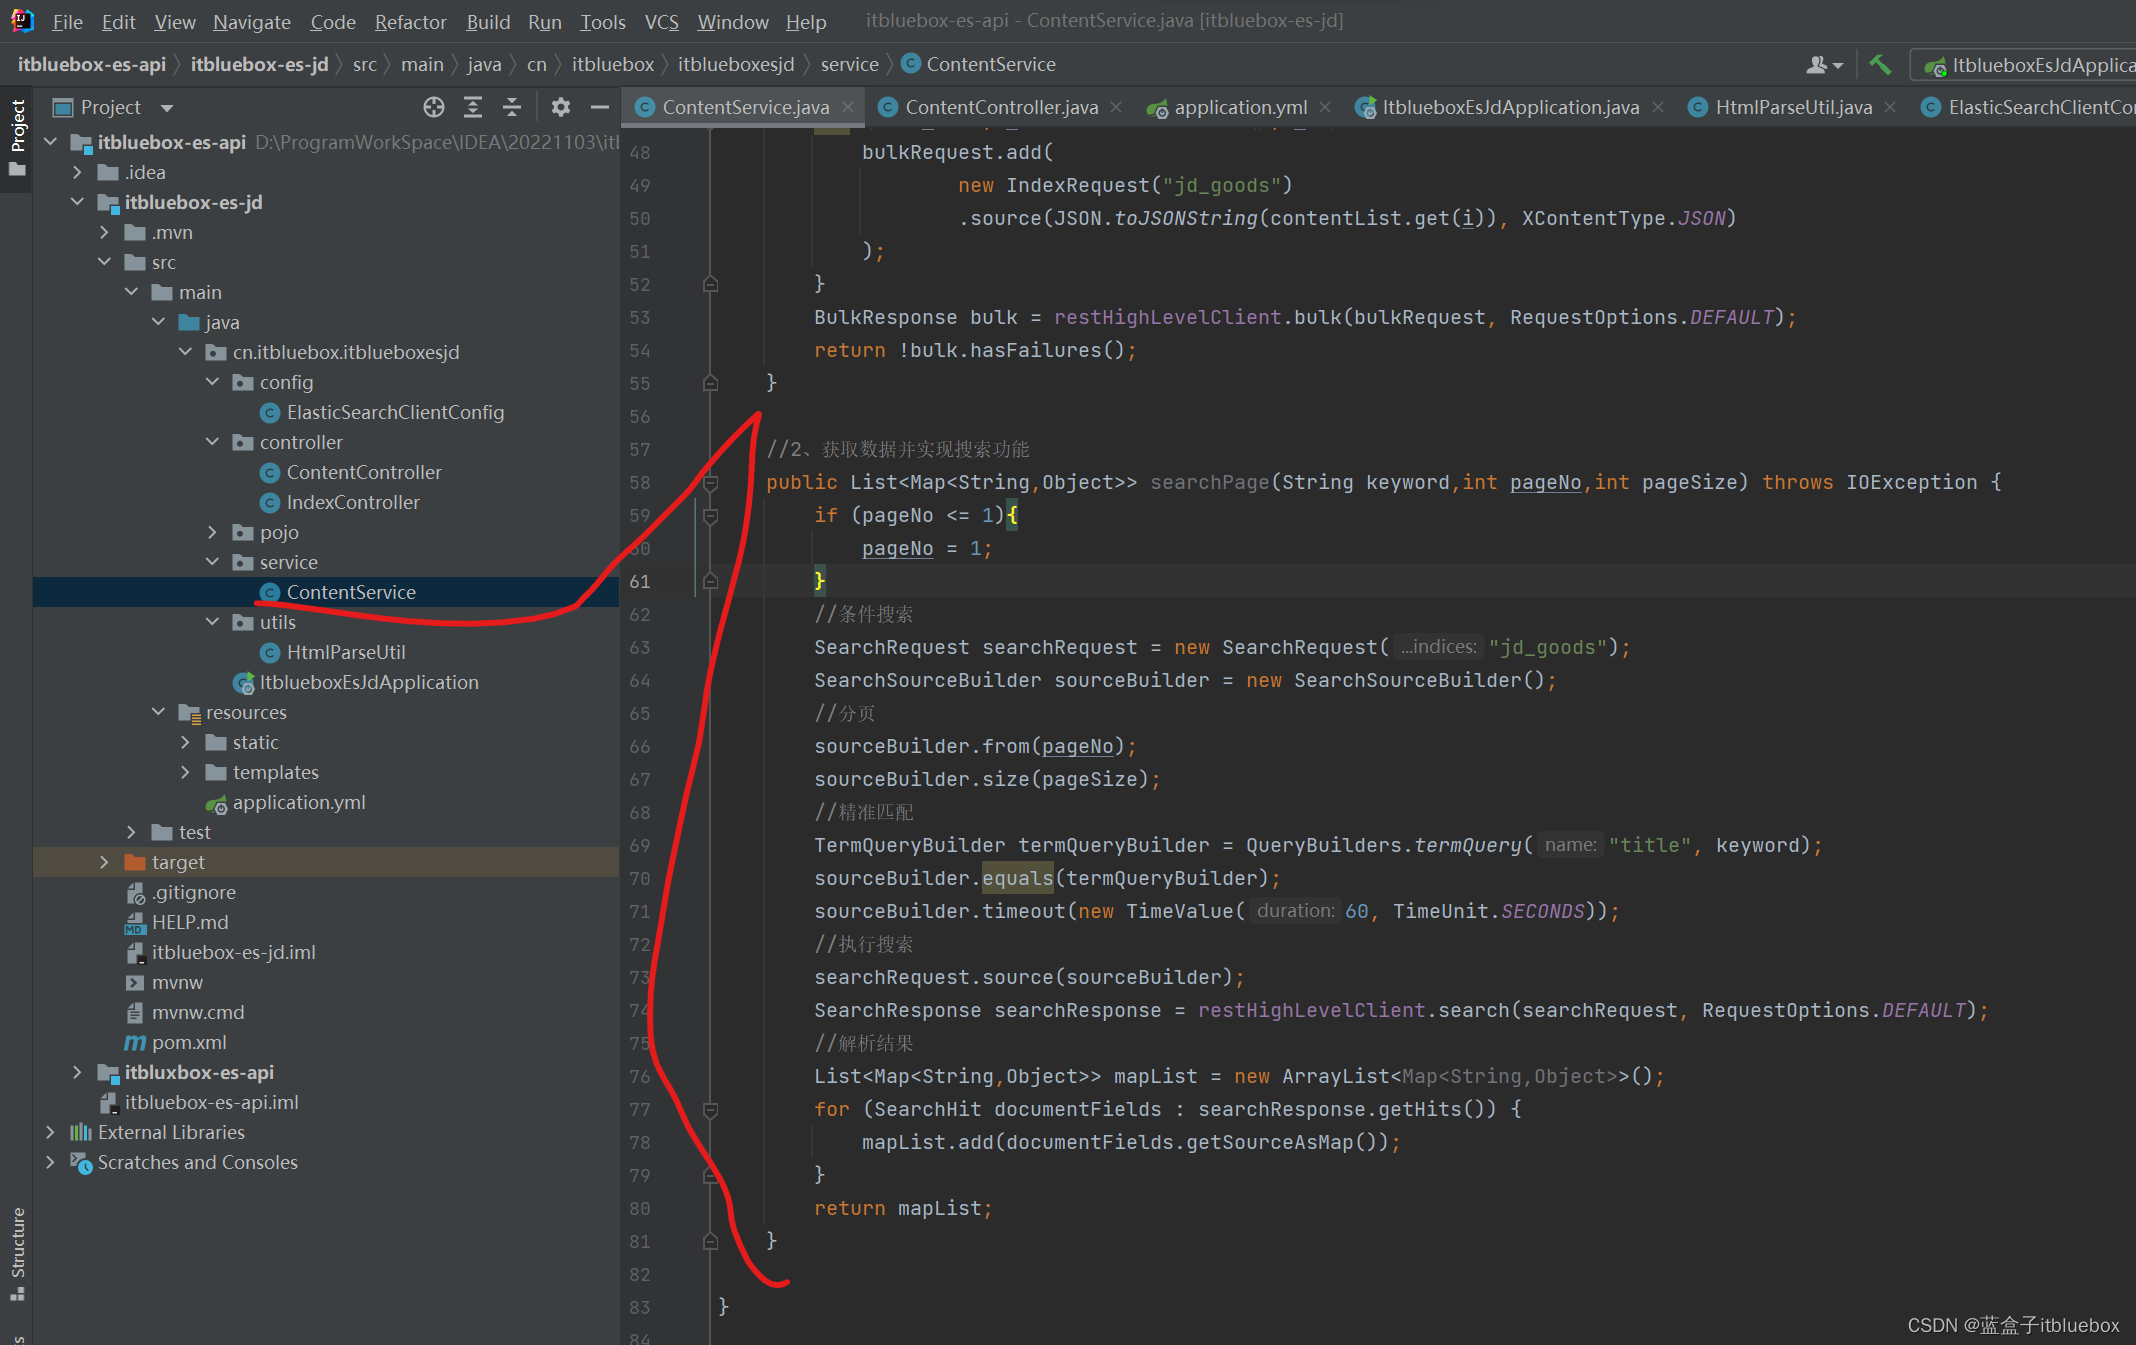Open the View menu
Screen dimensions: 2136x1345
(174, 22)
